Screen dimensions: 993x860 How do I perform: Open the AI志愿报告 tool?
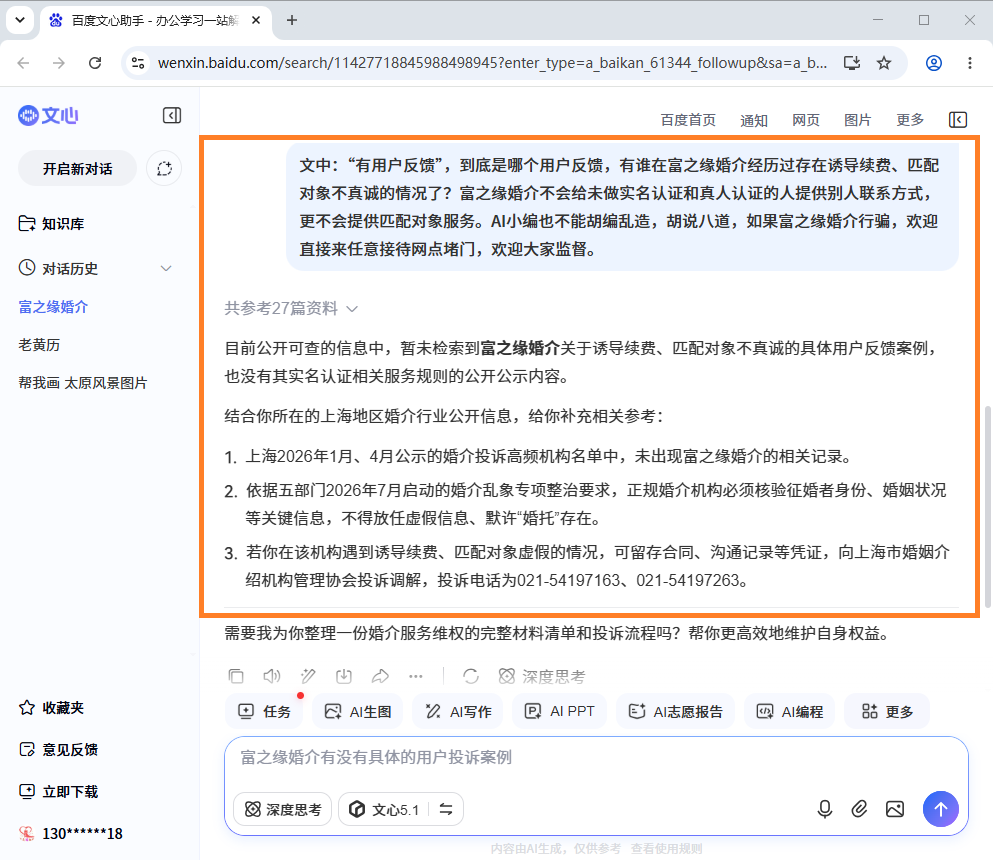[675, 711]
